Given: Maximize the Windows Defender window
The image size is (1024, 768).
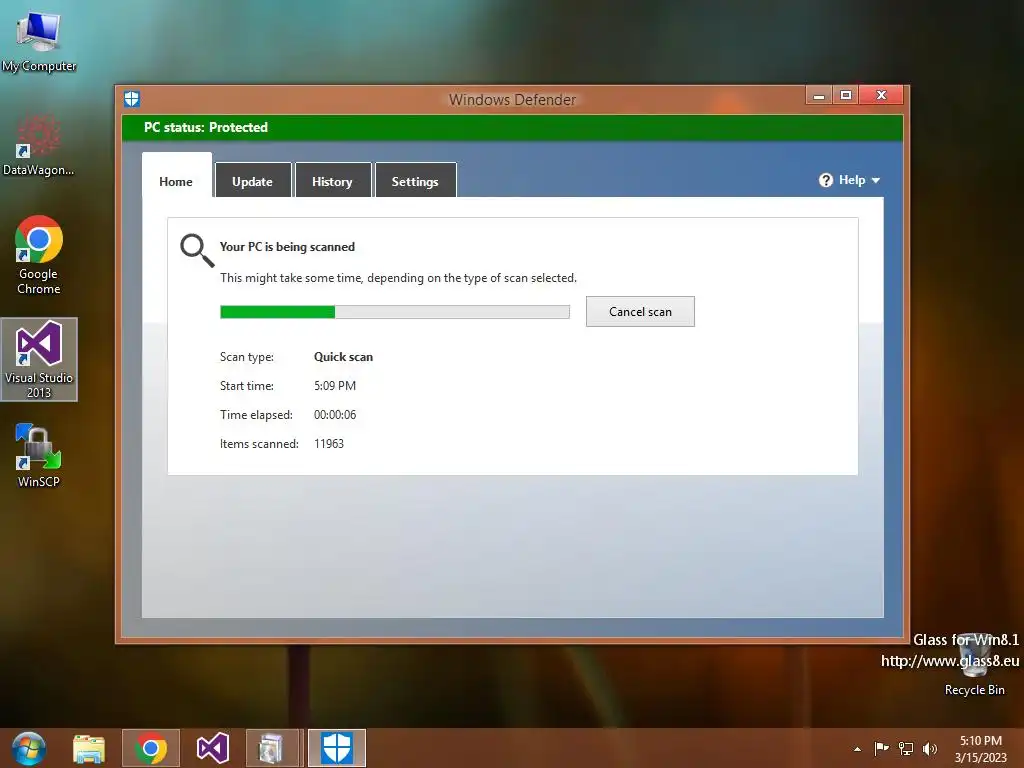Looking at the screenshot, I should [x=846, y=95].
